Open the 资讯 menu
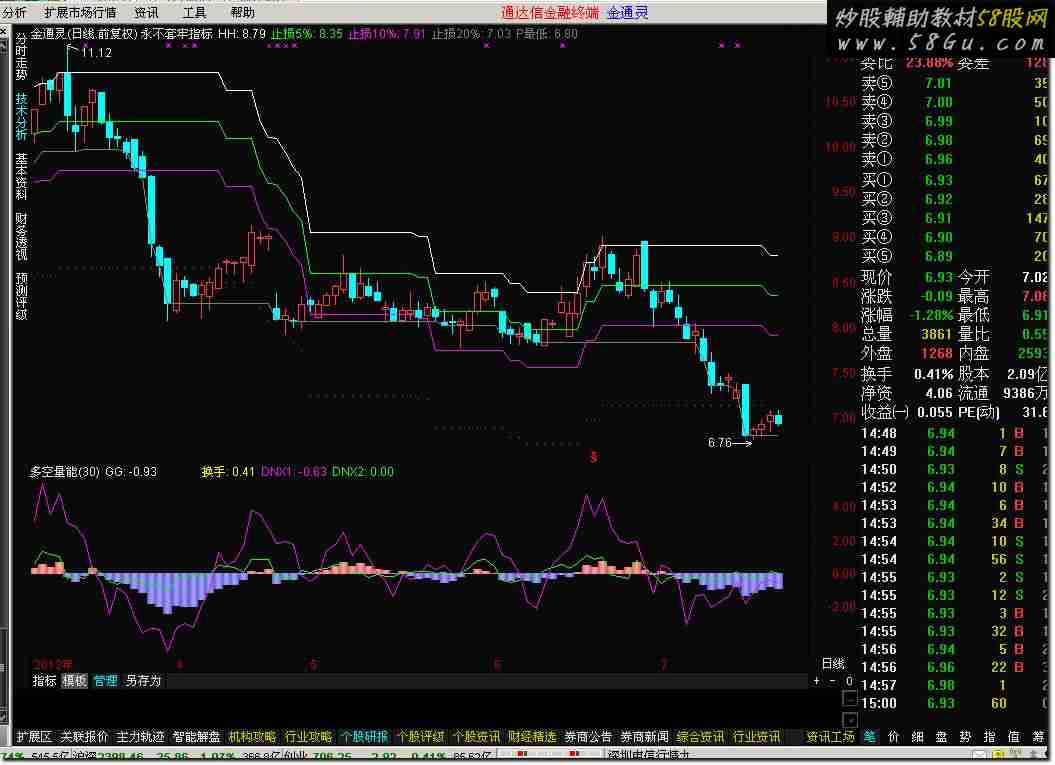Viewport: 1055px width, 765px height. [146, 12]
